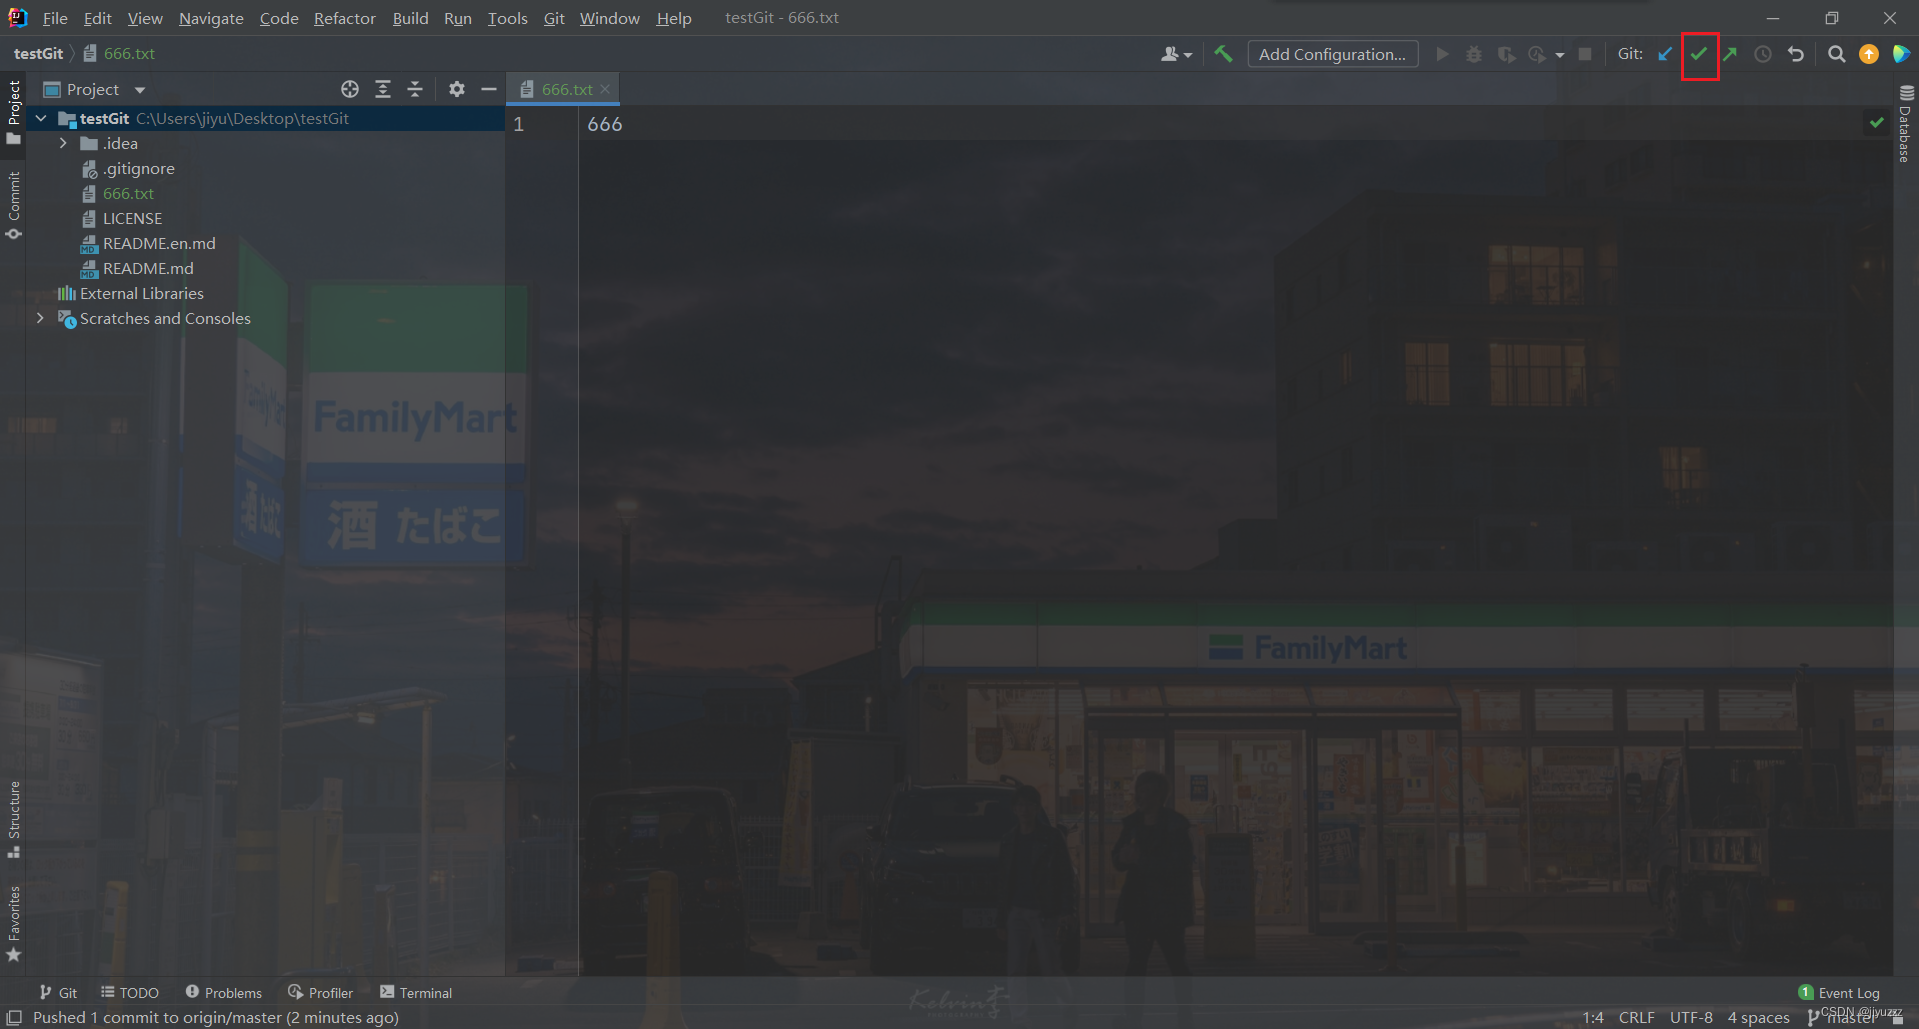This screenshot has height=1029, width=1919.
Task: Open the Run menu
Action: [458, 18]
